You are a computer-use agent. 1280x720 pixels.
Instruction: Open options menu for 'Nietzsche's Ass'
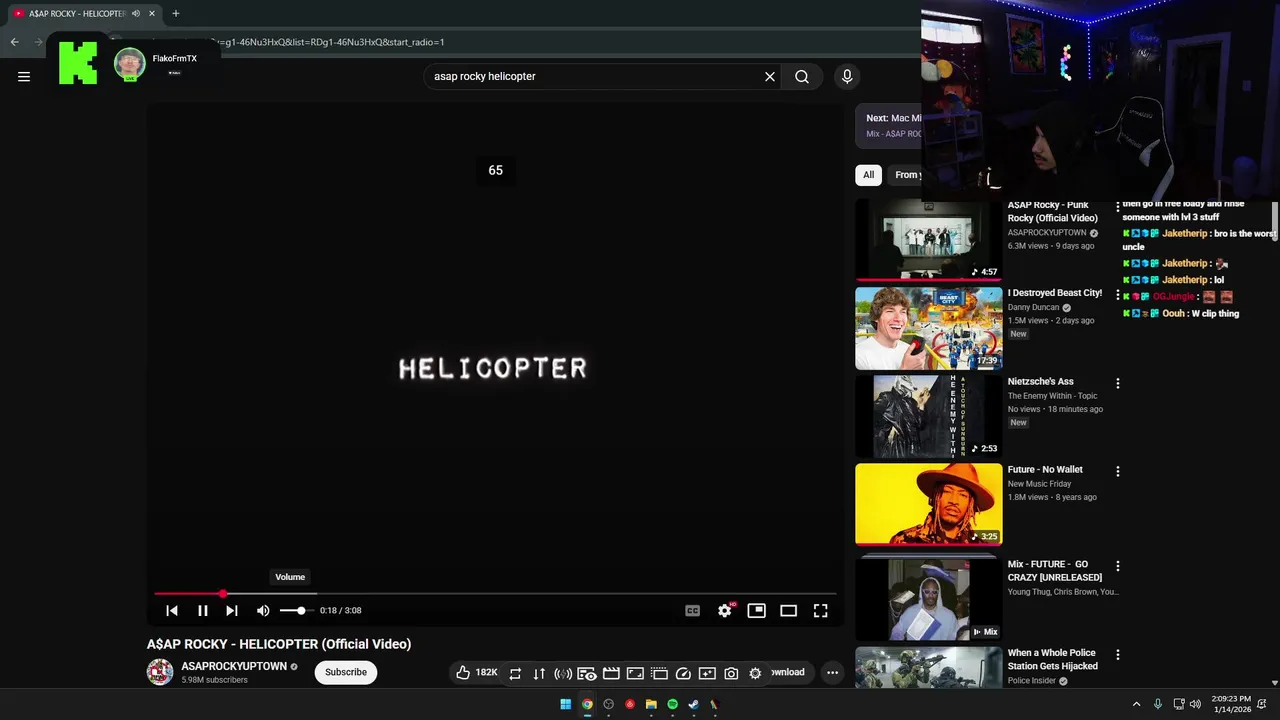click(x=1118, y=383)
